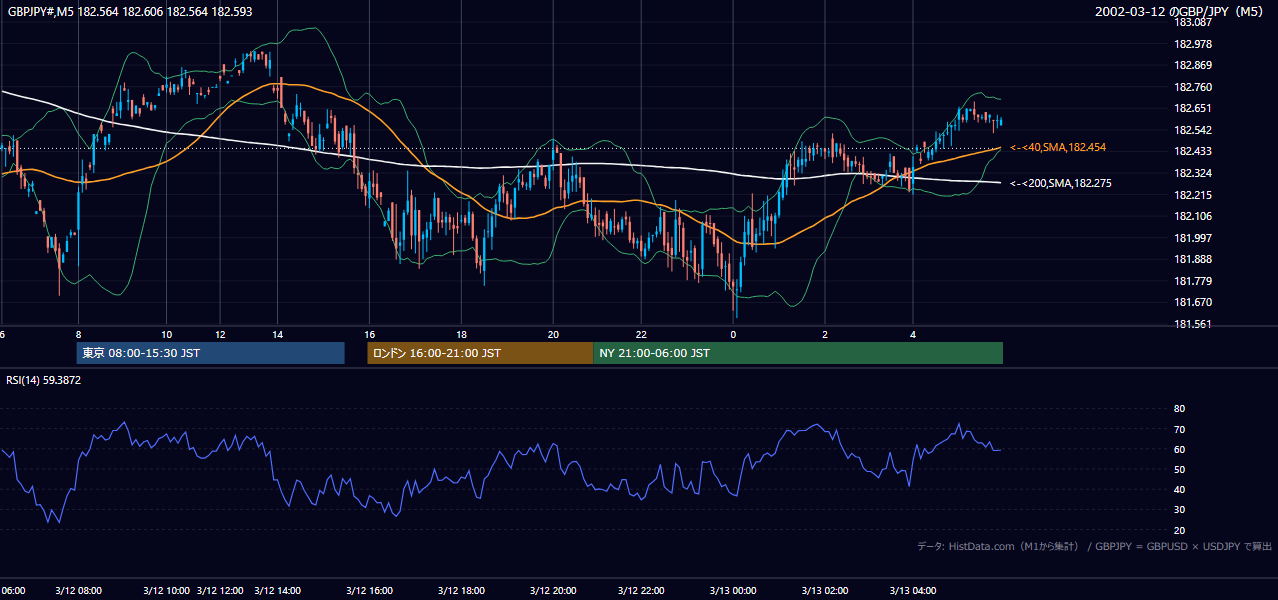
Task: Select the NY 21:00-06:00 JST session bar
Action: (x=798, y=353)
